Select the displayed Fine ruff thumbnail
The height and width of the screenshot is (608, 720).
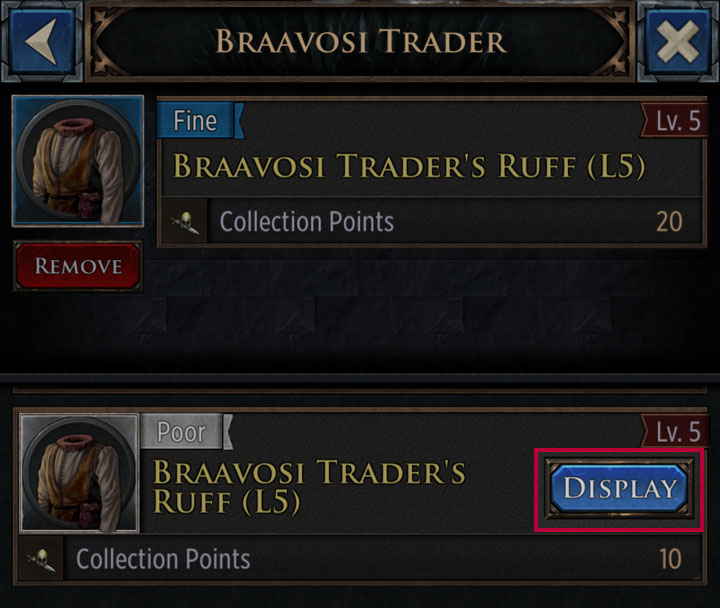pyautogui.click(x=77, y=161)
